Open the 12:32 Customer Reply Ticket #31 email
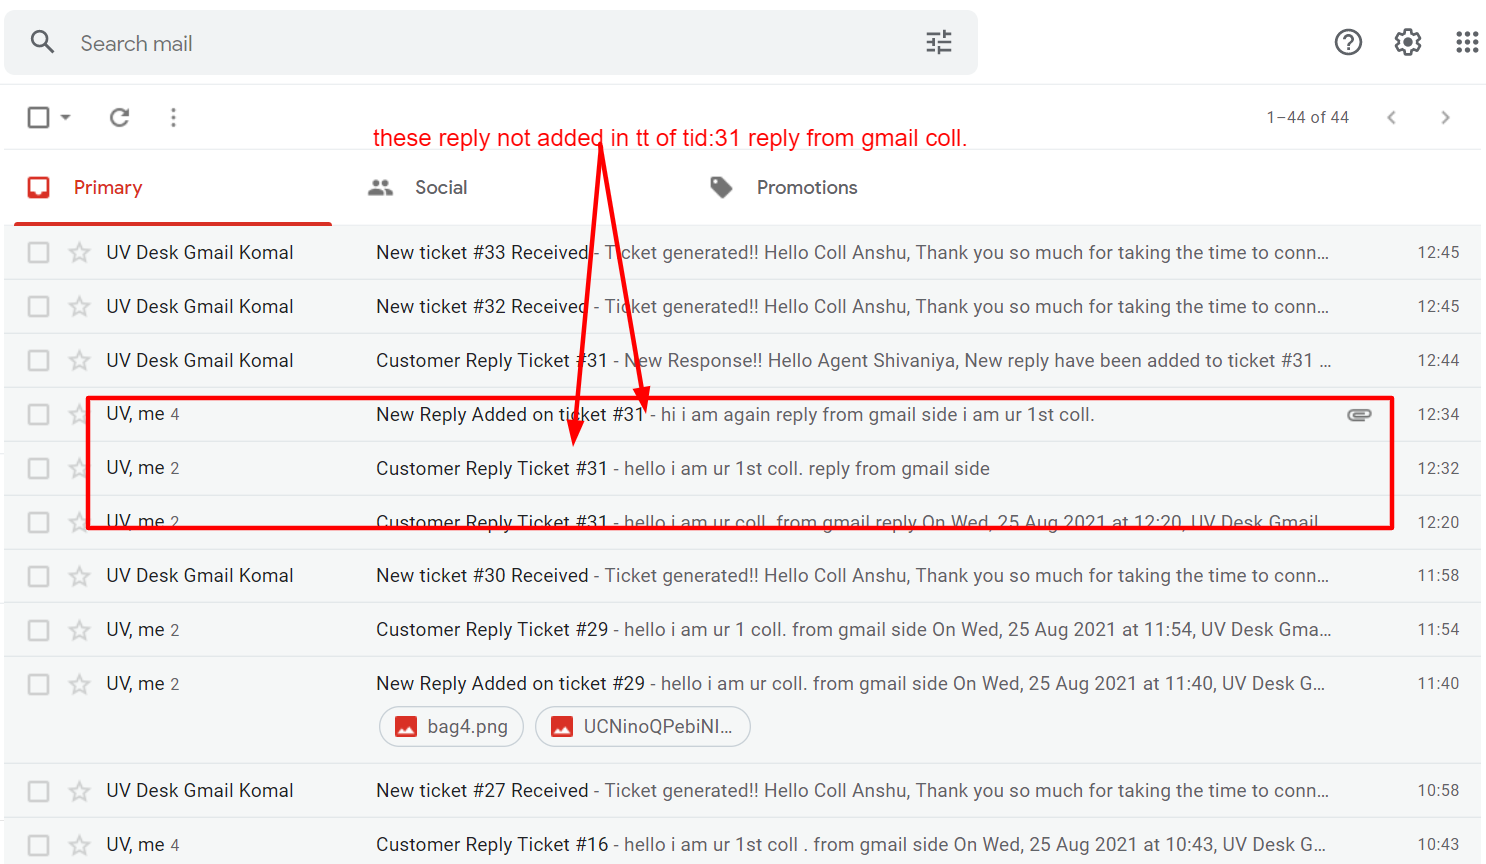 click(742, 468)
